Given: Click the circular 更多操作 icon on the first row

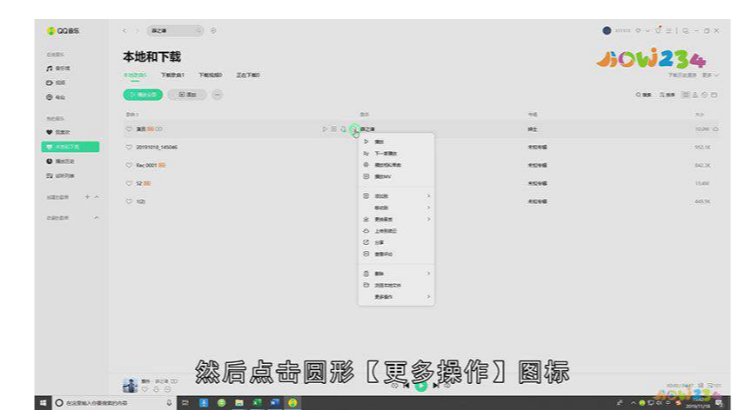Looking at the screenshot, I should coord(354,129).
